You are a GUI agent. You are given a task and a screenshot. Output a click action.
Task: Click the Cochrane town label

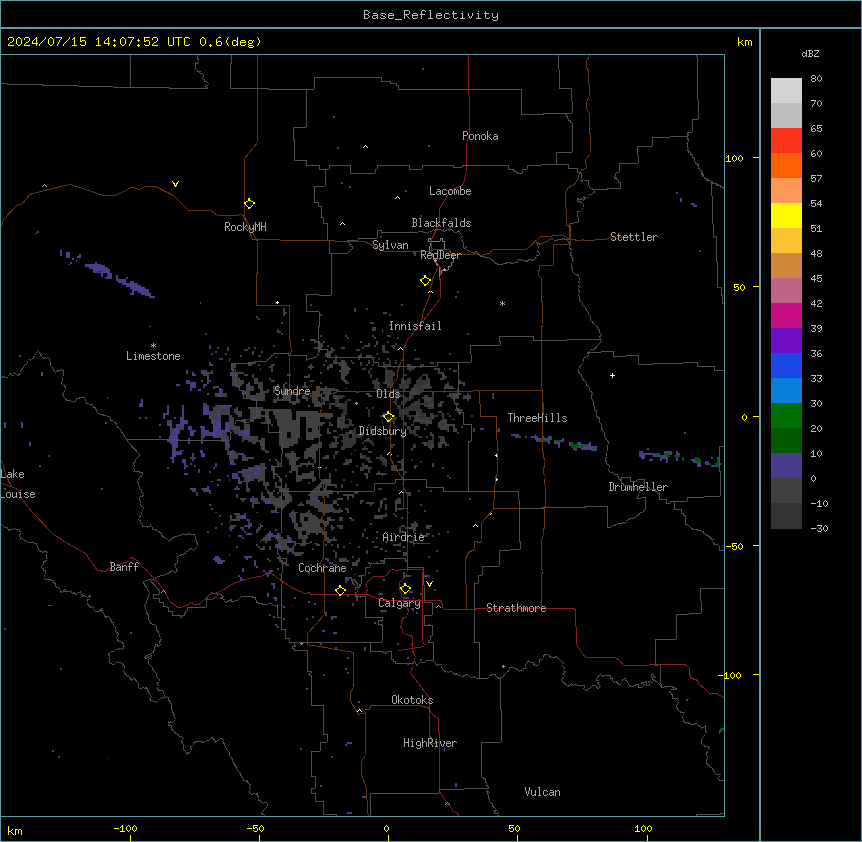click(x=322, y=568)
